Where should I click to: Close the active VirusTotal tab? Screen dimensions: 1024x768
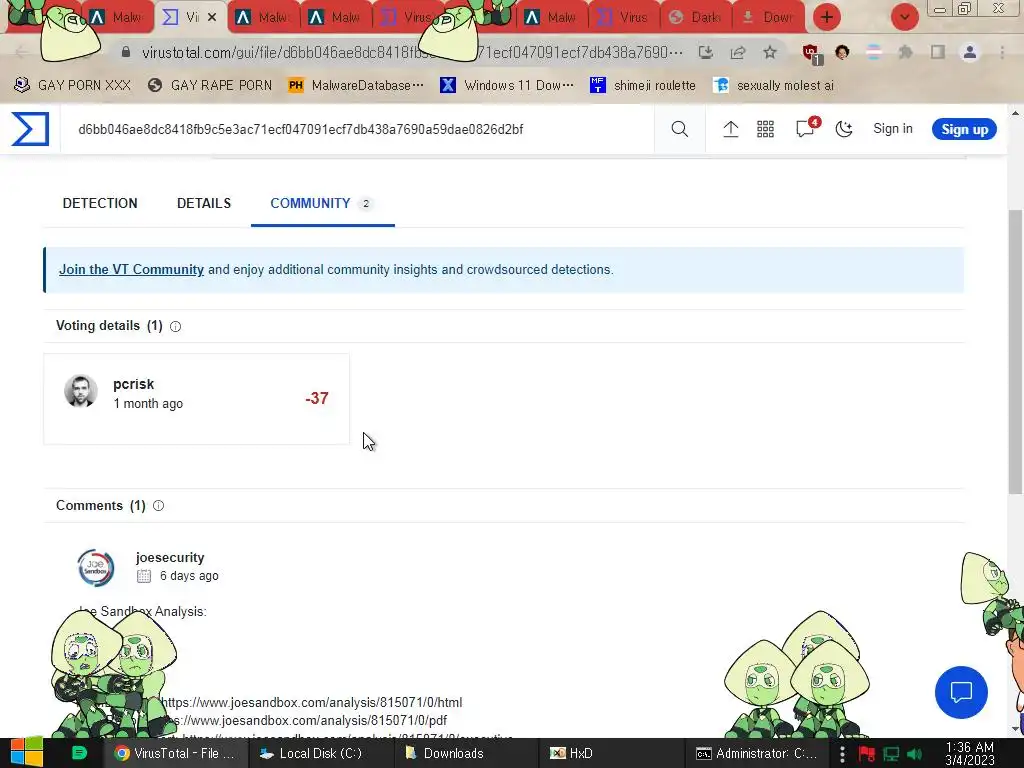pos(212,18)
